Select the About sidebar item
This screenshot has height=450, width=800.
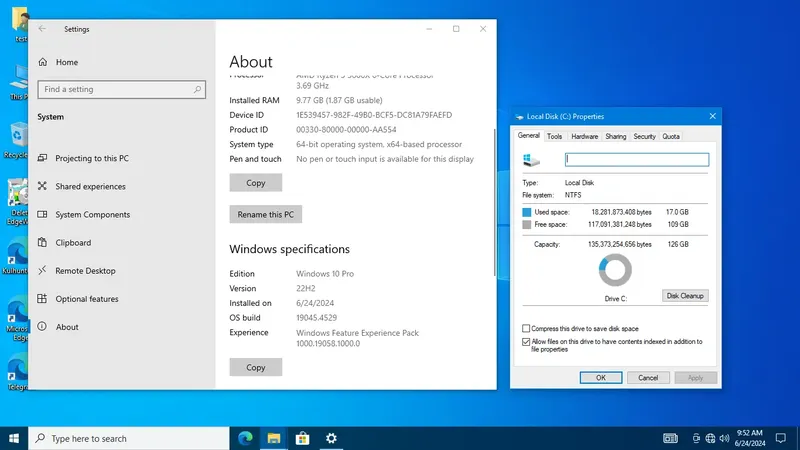[x=67, y=327]
